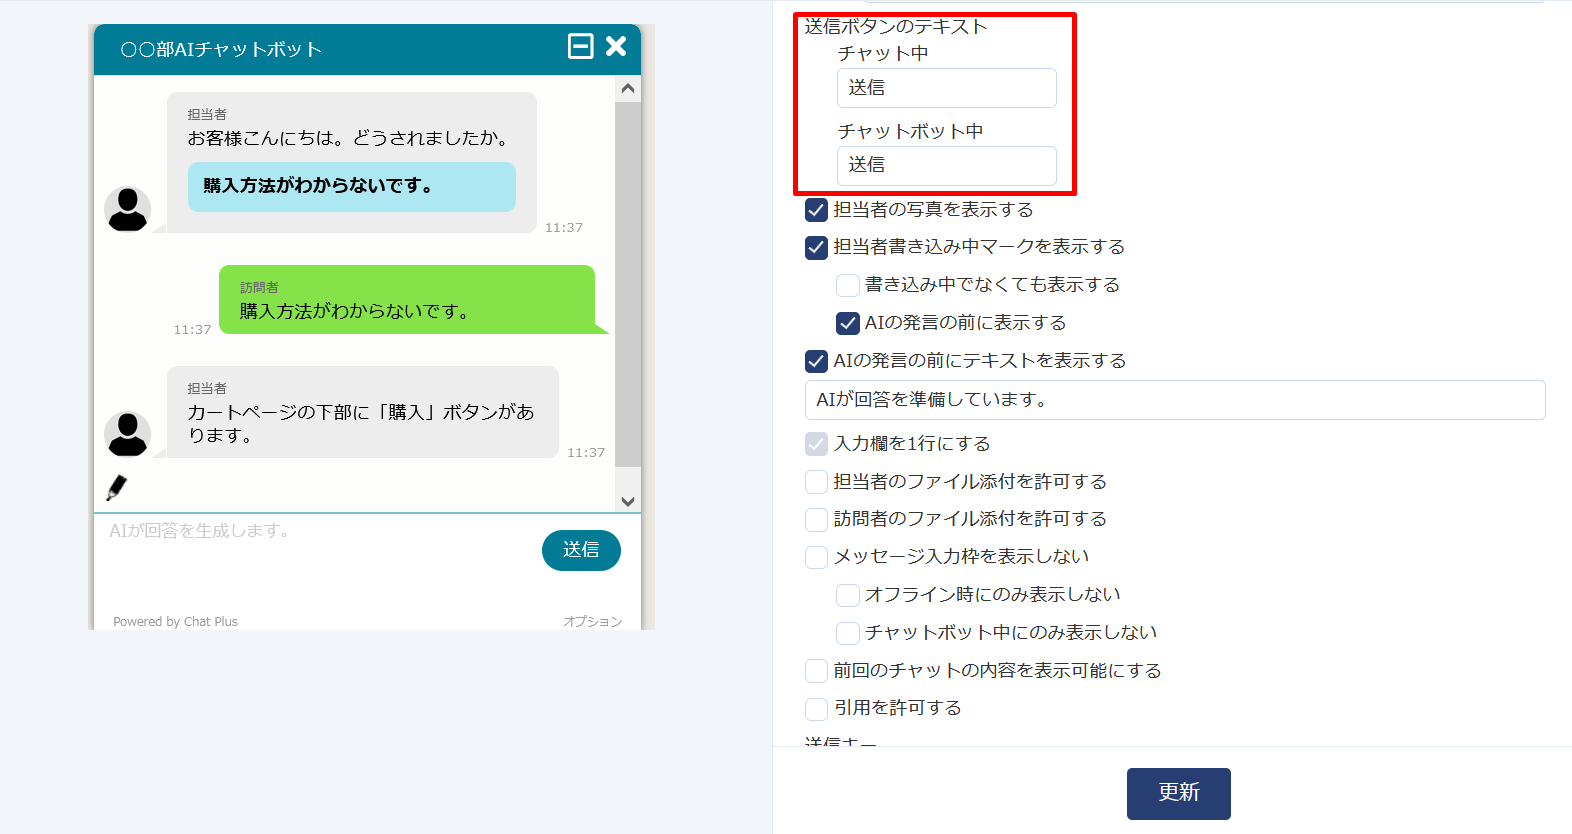Screen dimensions: 1572x834
Task: Close the AI chatbot widget
Action: pos(616,46)
